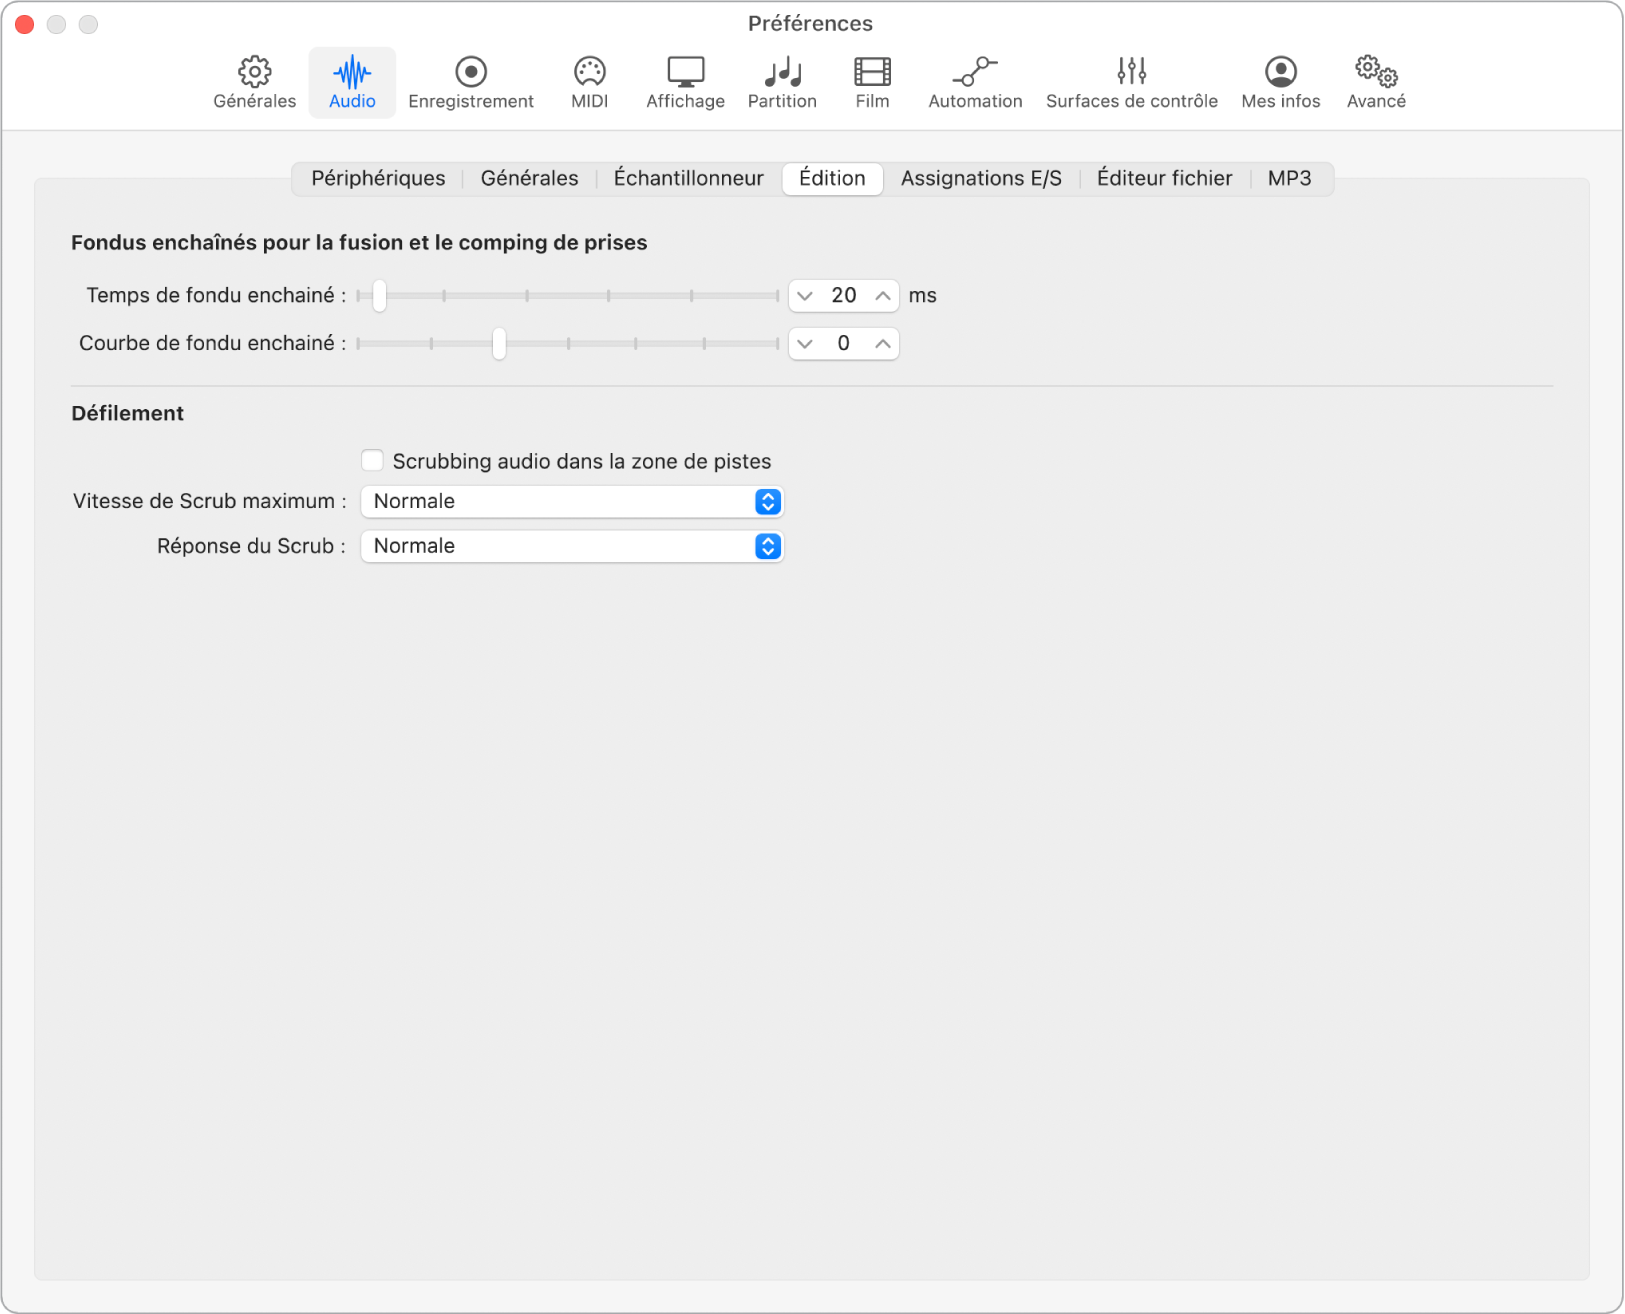Decrease the crossfade time with the down arrow

point(805,296)
